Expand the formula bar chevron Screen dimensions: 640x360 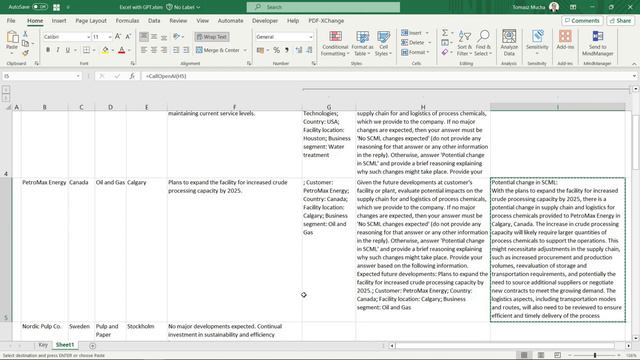tap(634, 76)
